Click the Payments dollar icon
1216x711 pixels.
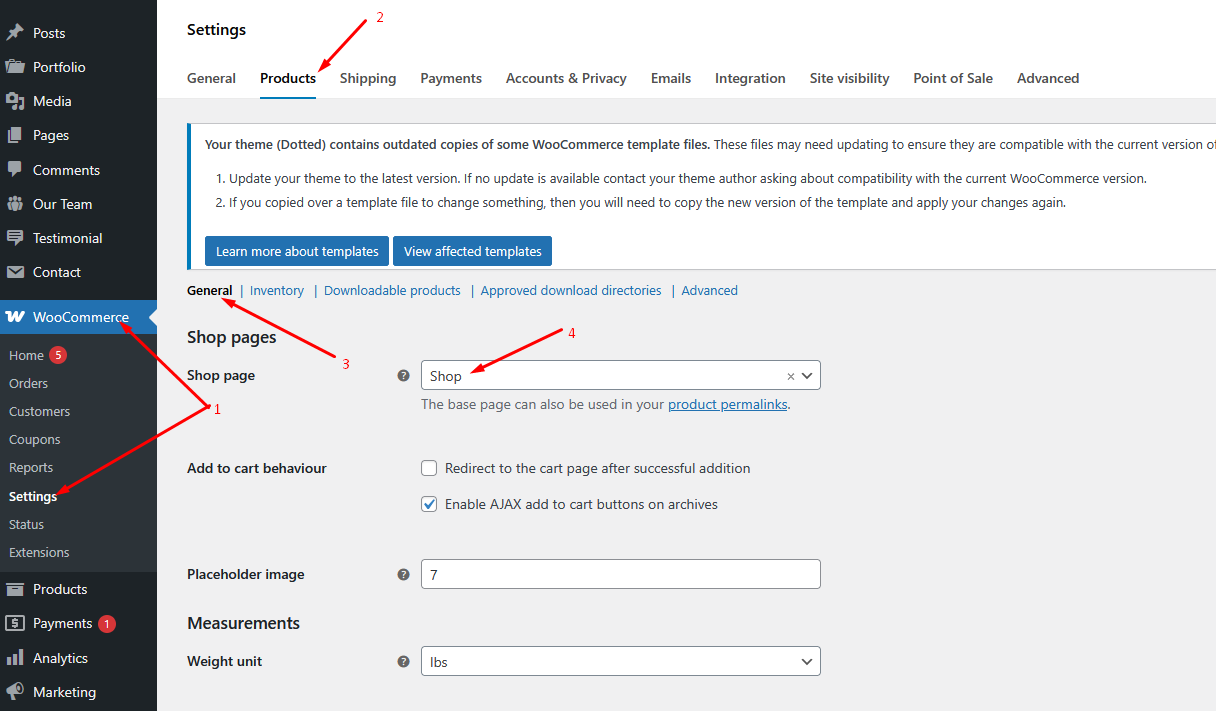pyautogui.click(x=15, y=623)
